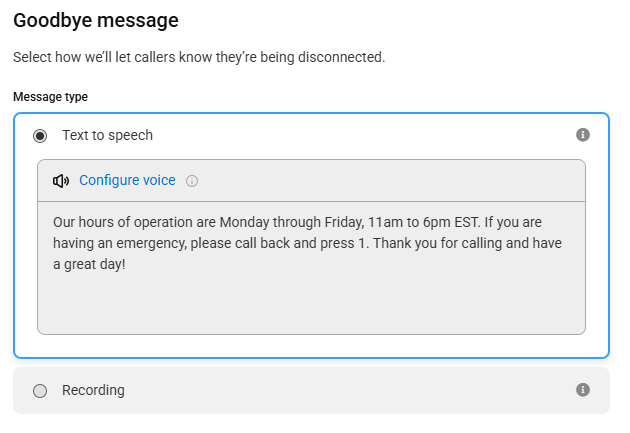The width and height of the screenshot is (630, 433).
Task: Place cursor after "a great day!"
Action: (x=126, y=265)
